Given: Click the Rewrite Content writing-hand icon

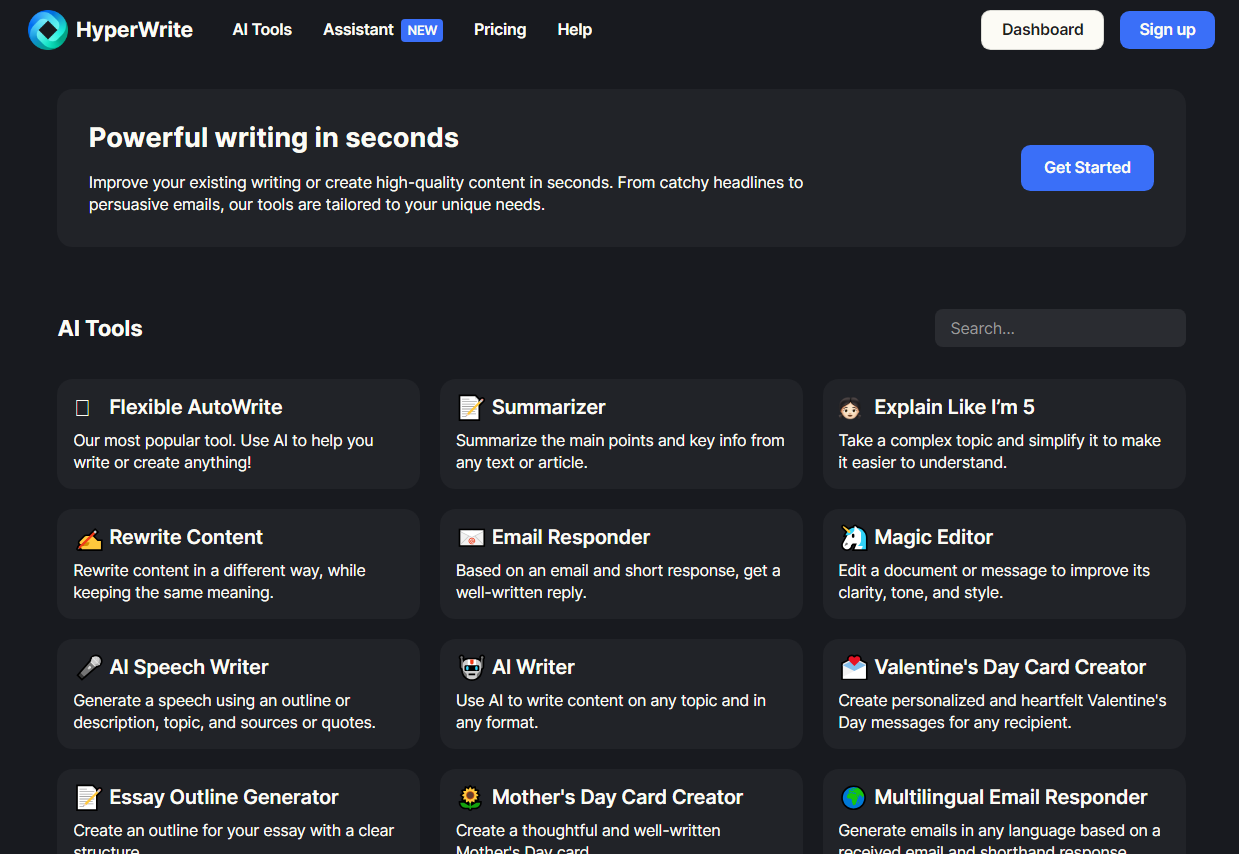Looking at the screenshot, I should (89, 538).
